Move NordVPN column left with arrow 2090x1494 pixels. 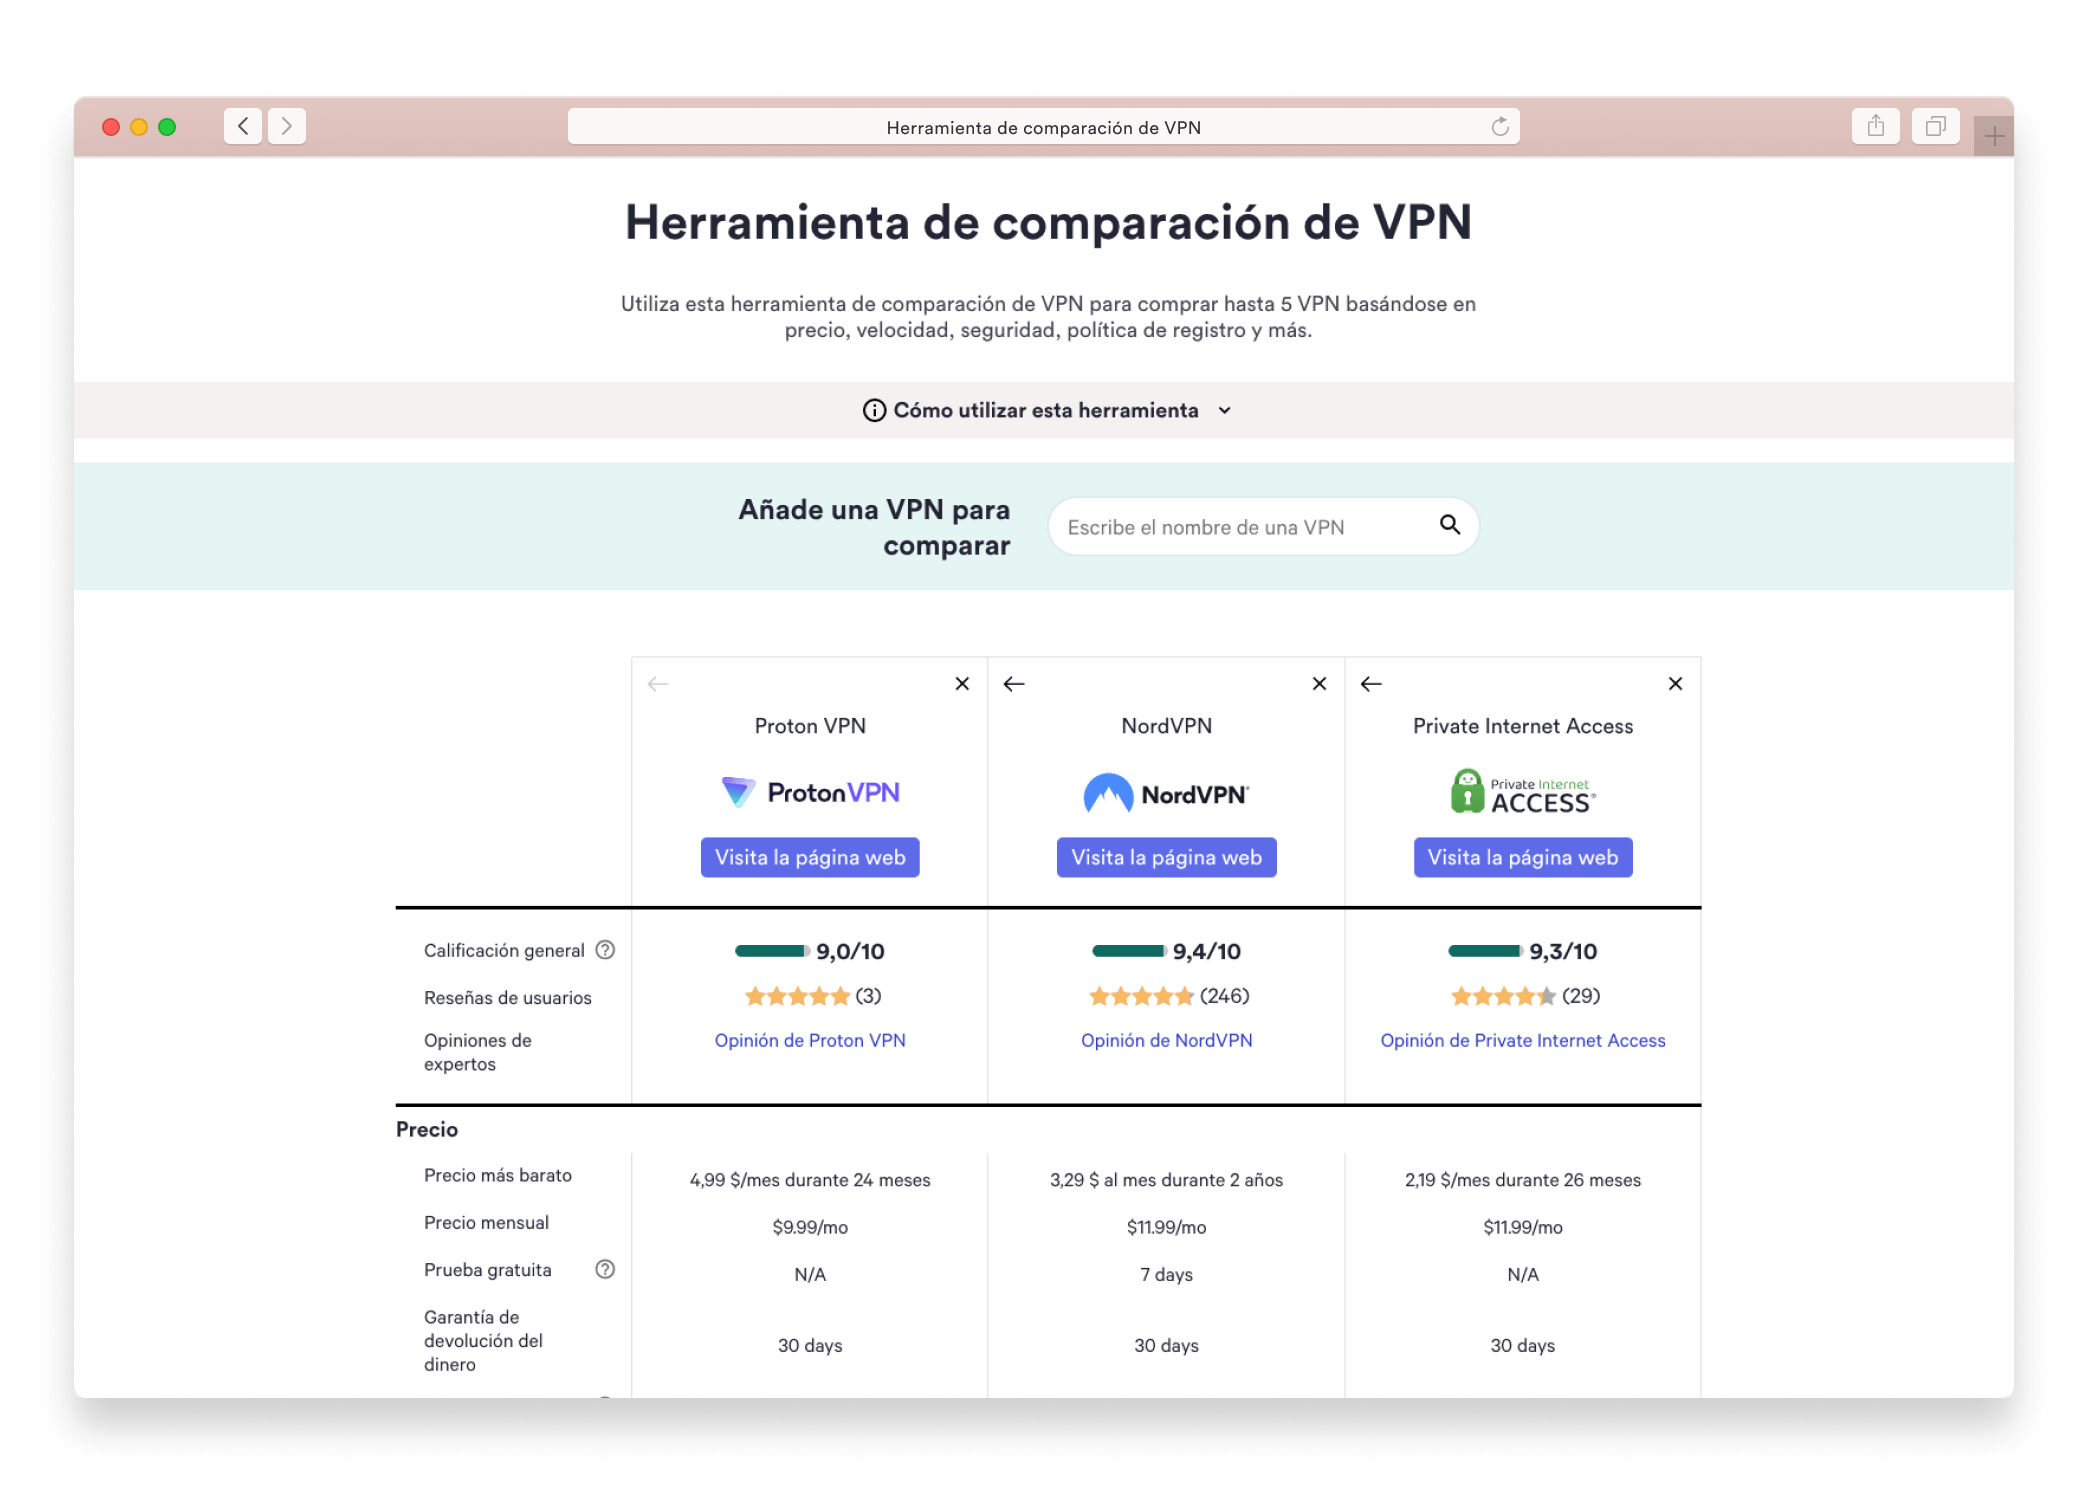1014,684
